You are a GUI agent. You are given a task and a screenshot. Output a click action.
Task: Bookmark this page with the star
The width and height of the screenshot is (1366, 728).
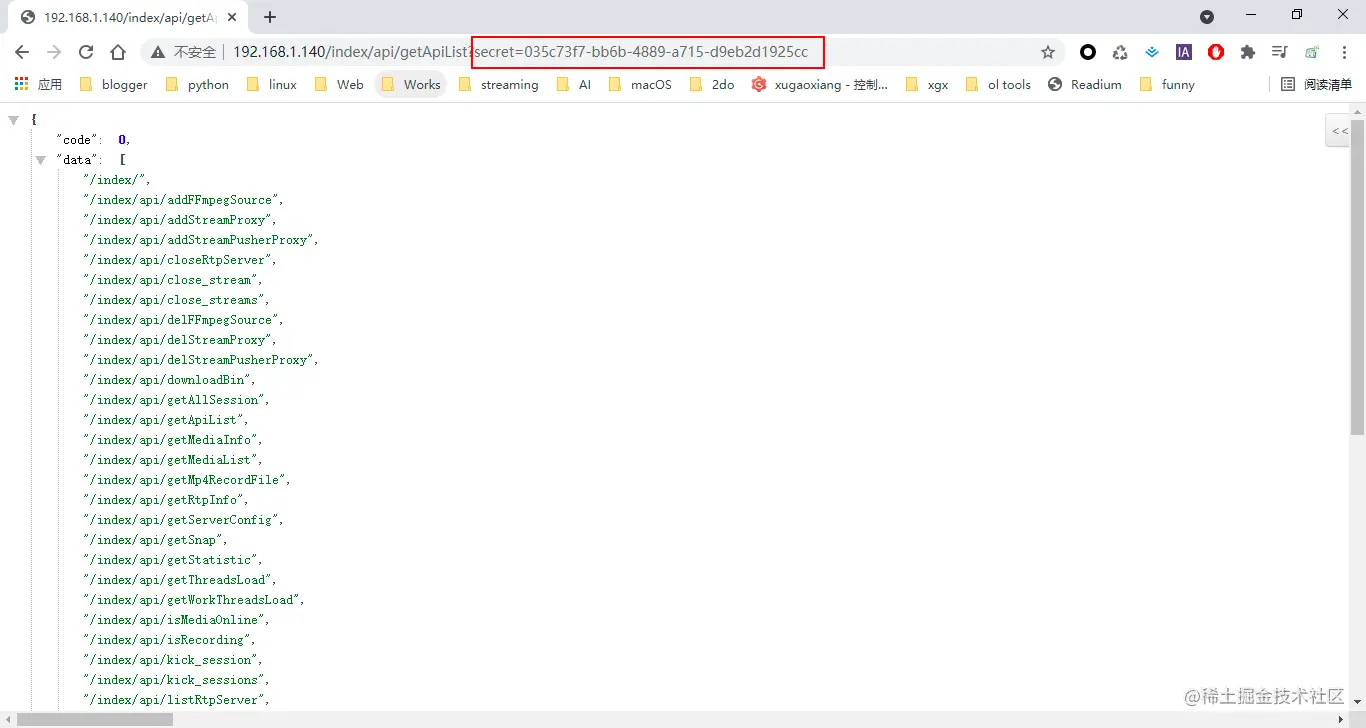(1048, 52)
